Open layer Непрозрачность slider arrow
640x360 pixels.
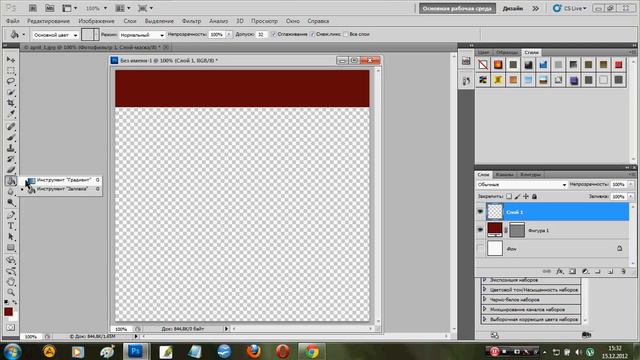[x=631, y=184]
